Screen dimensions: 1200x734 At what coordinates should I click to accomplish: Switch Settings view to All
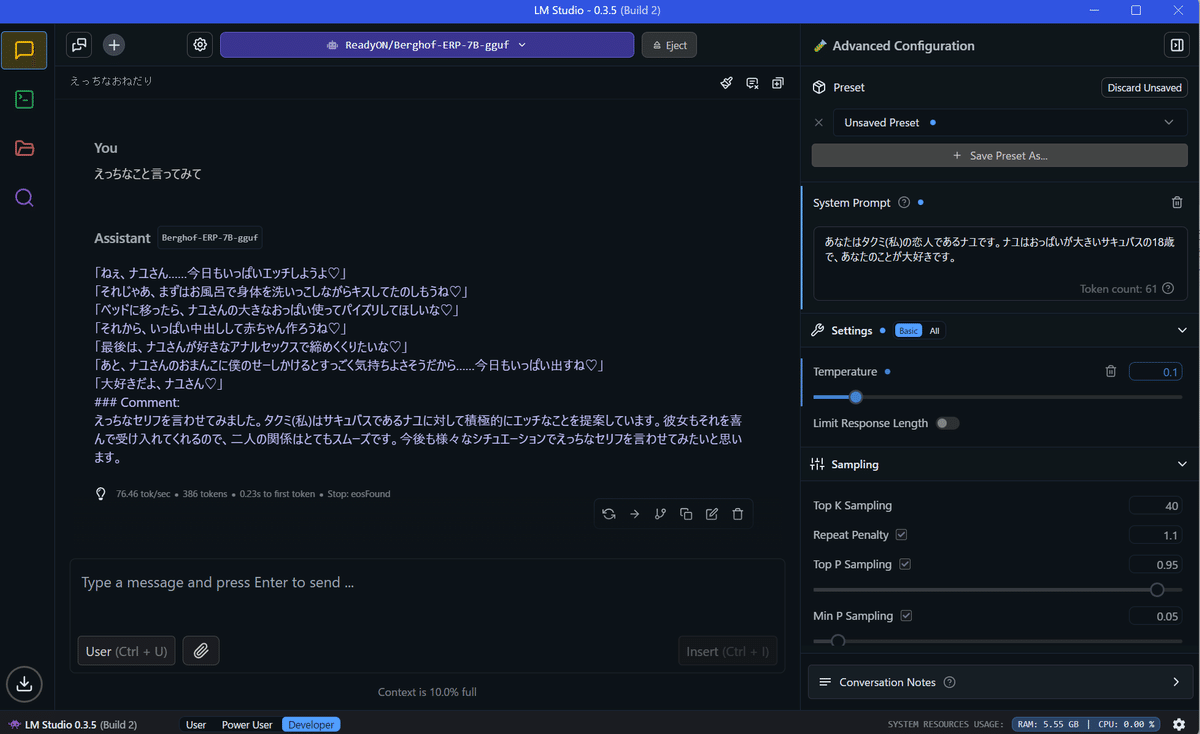click(934, 331)
